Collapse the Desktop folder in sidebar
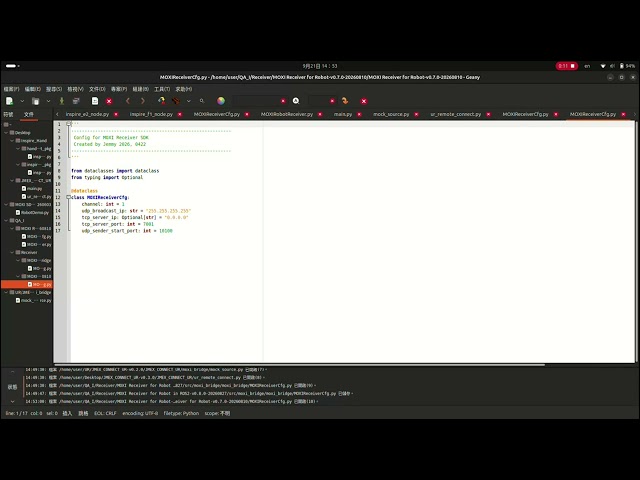The height and width of the screenshot is (480, 640). coord(6,133)
